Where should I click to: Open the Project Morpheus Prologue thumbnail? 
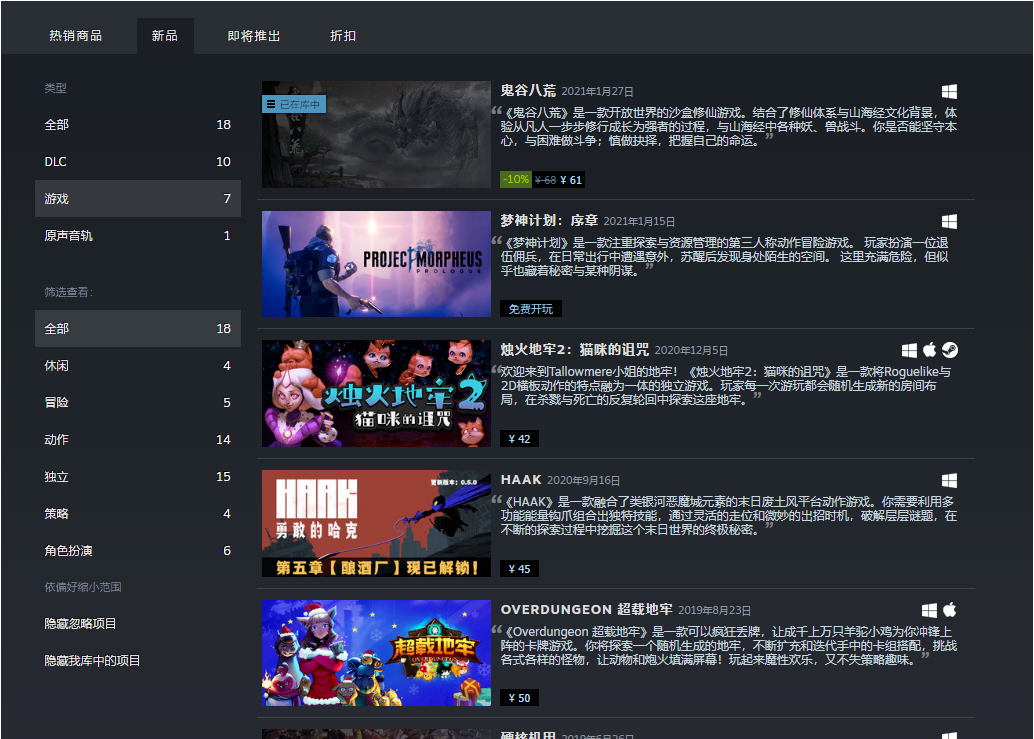(x=377, y=264)
